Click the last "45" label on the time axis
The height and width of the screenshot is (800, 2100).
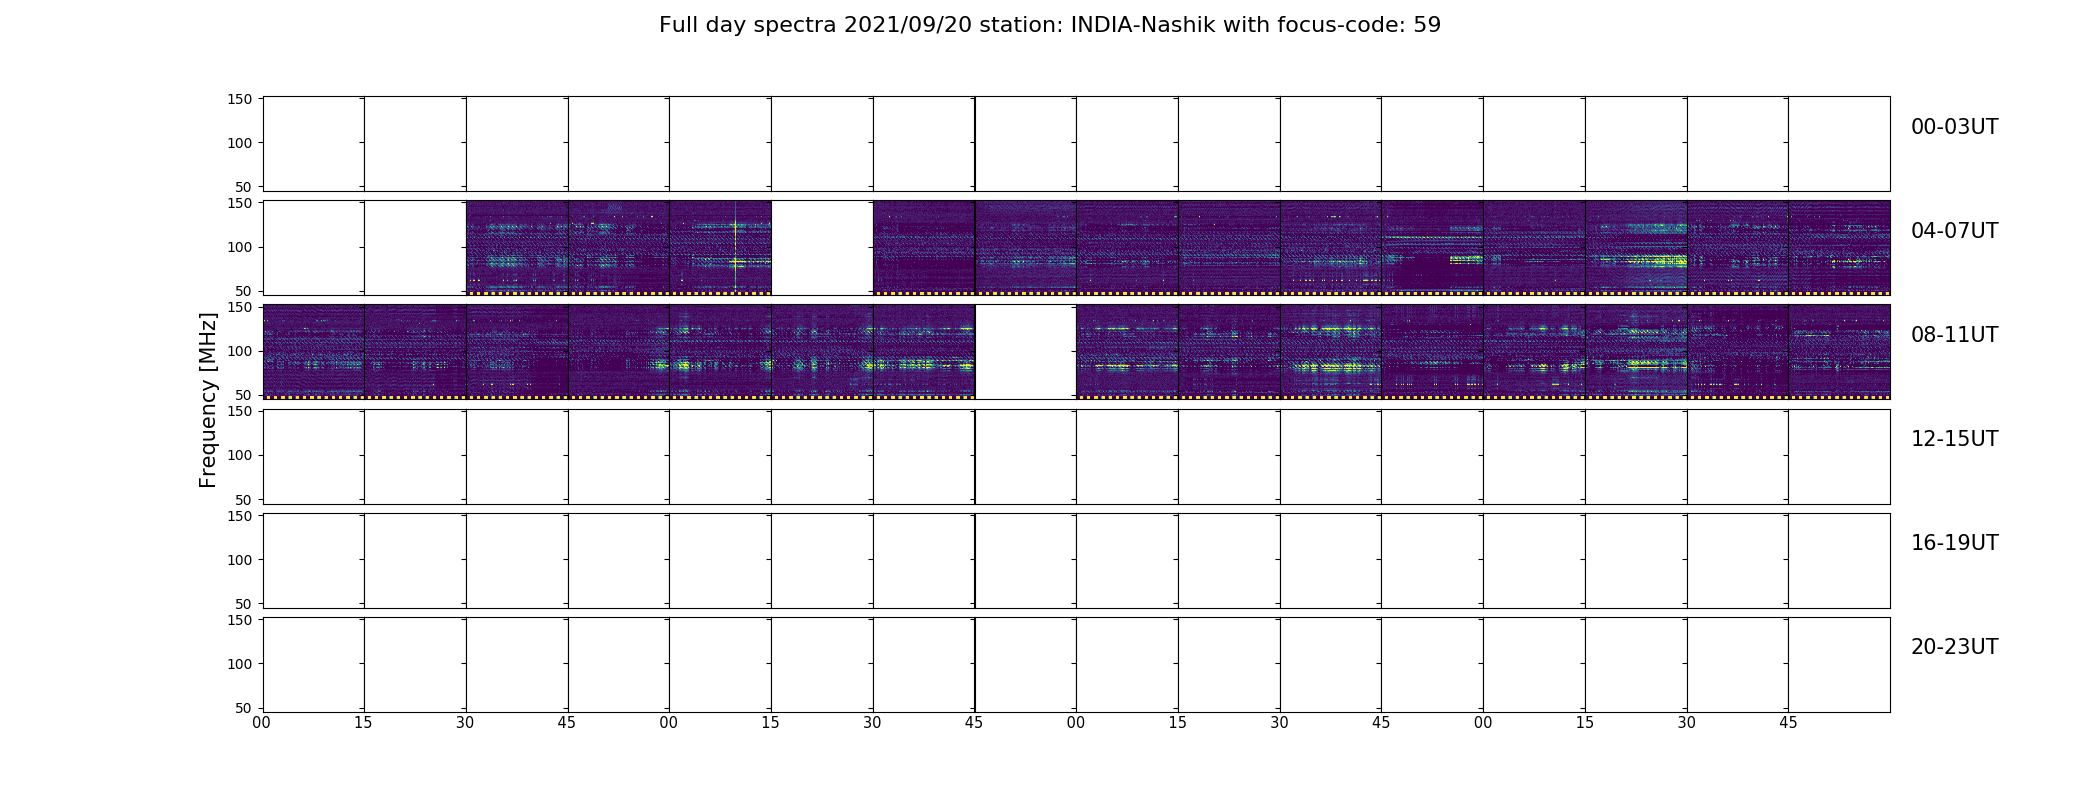click(1788, 723)
